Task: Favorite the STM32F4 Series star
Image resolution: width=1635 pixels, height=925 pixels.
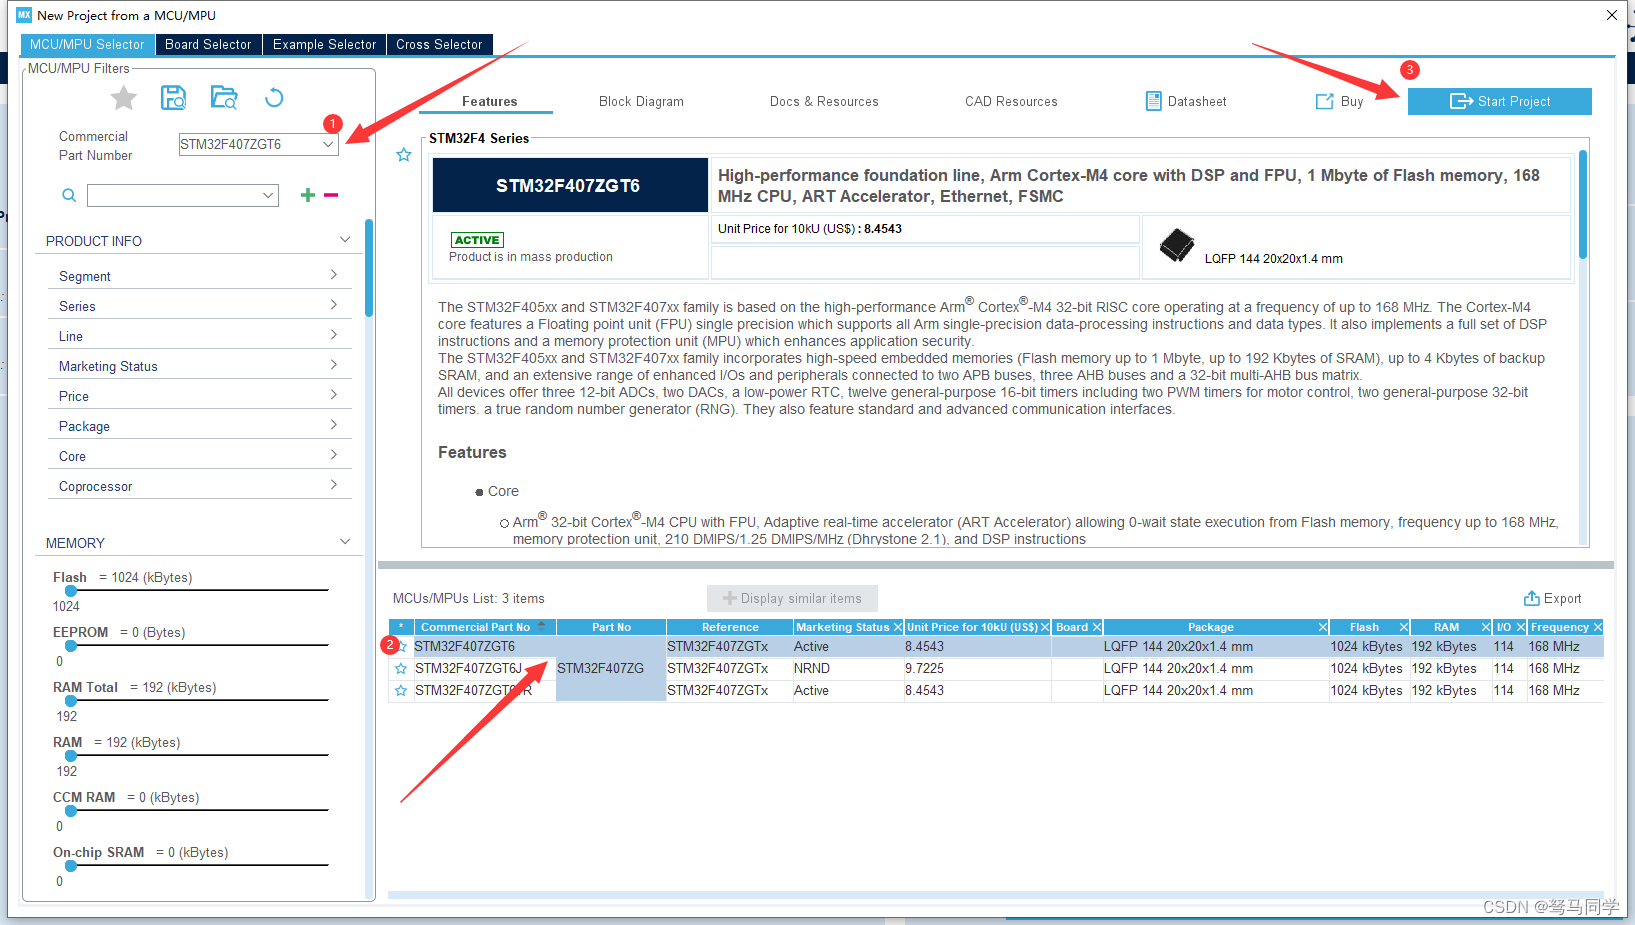Action: tap(404, 155)
